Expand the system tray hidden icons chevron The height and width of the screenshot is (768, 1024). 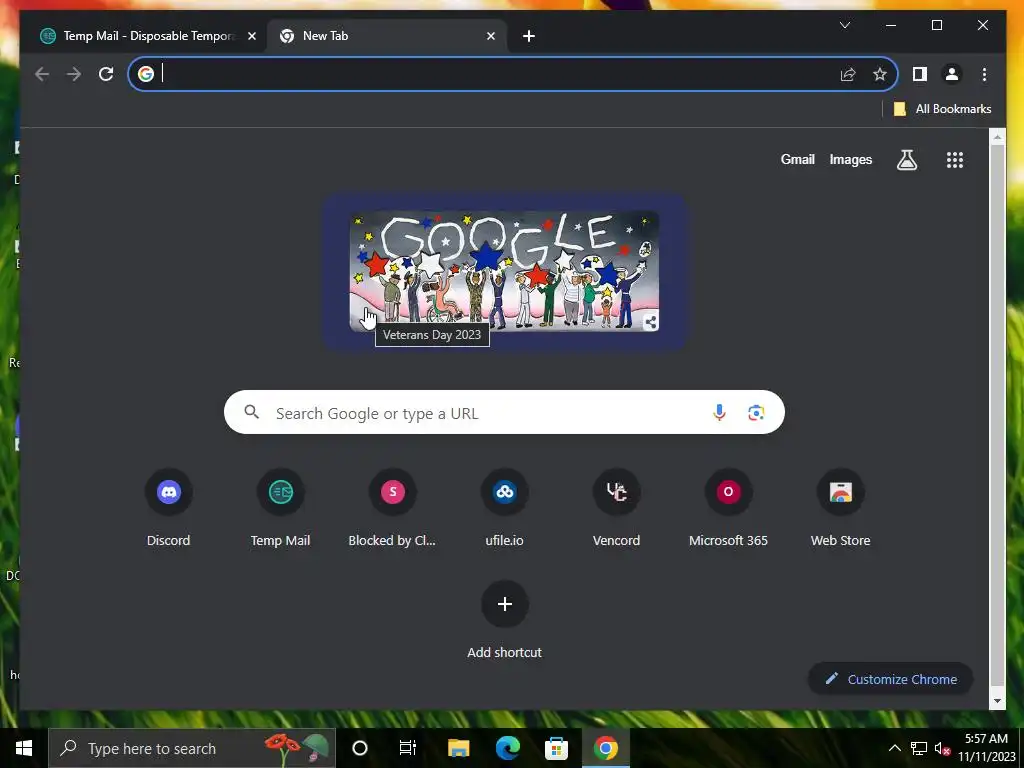click(x=895, y=748)
